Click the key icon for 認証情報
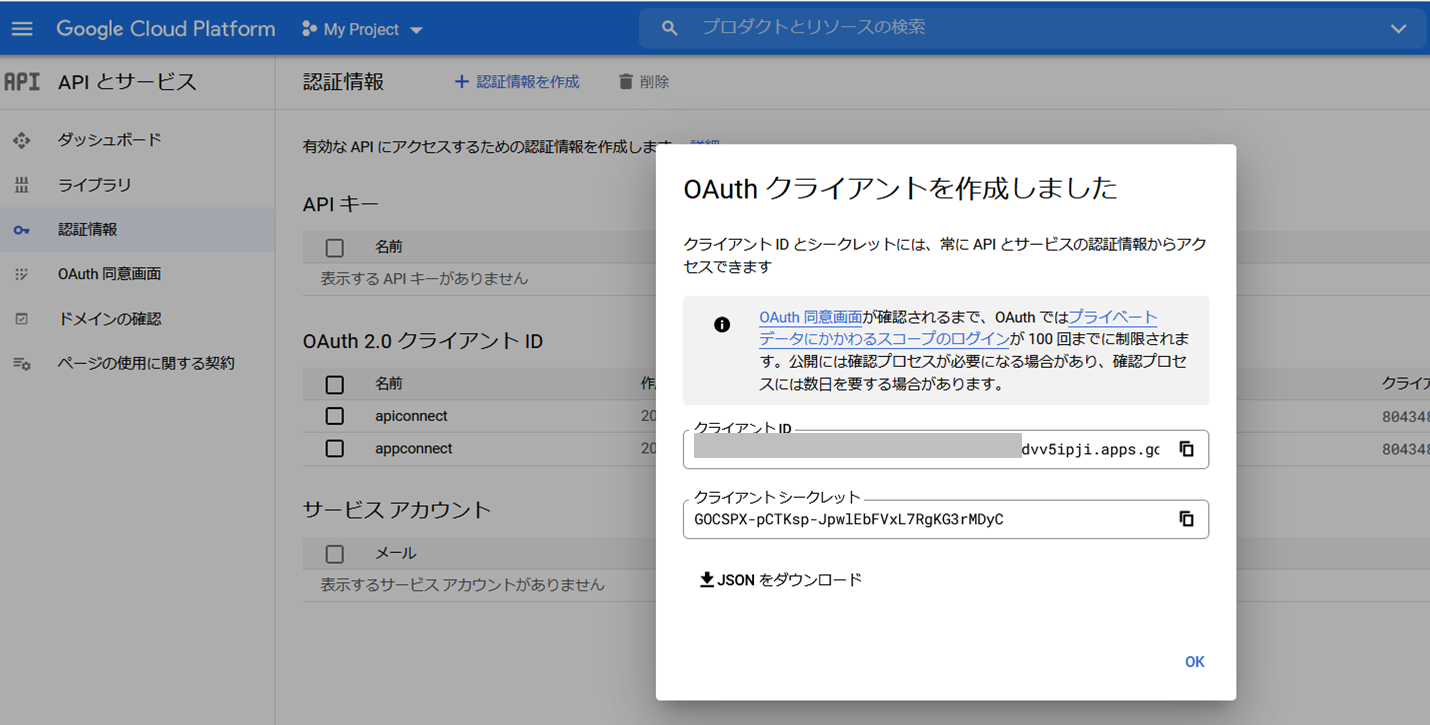The width and height of the screenshot is (1430, 725). 22,230
